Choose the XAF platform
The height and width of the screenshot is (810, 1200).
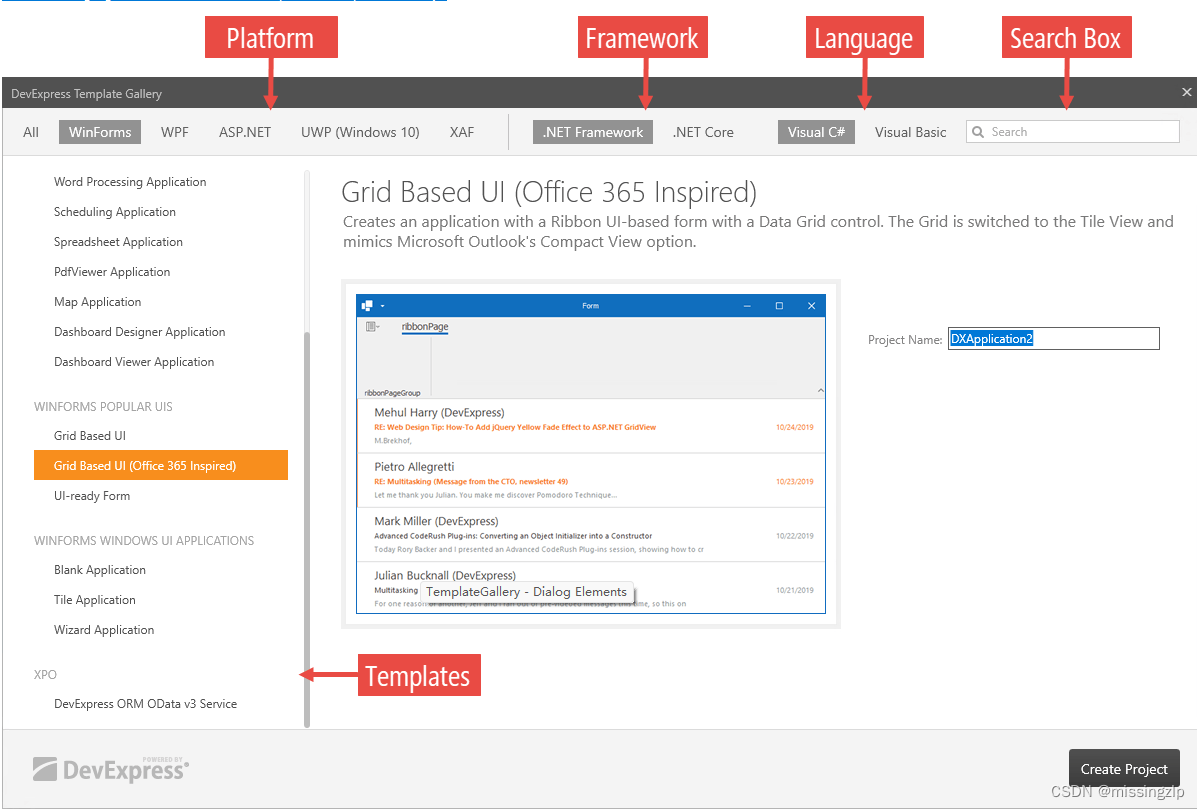click(x=462, y=132)
